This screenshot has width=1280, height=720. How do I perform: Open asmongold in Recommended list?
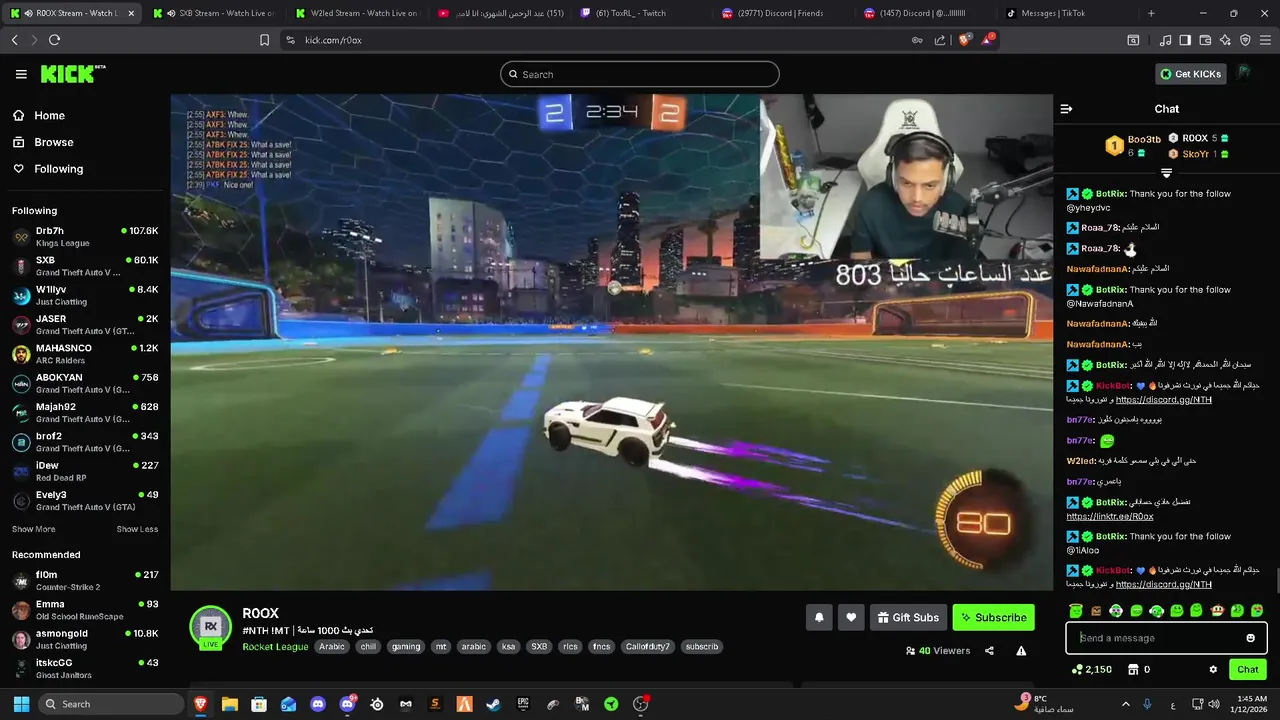[85, 639]
